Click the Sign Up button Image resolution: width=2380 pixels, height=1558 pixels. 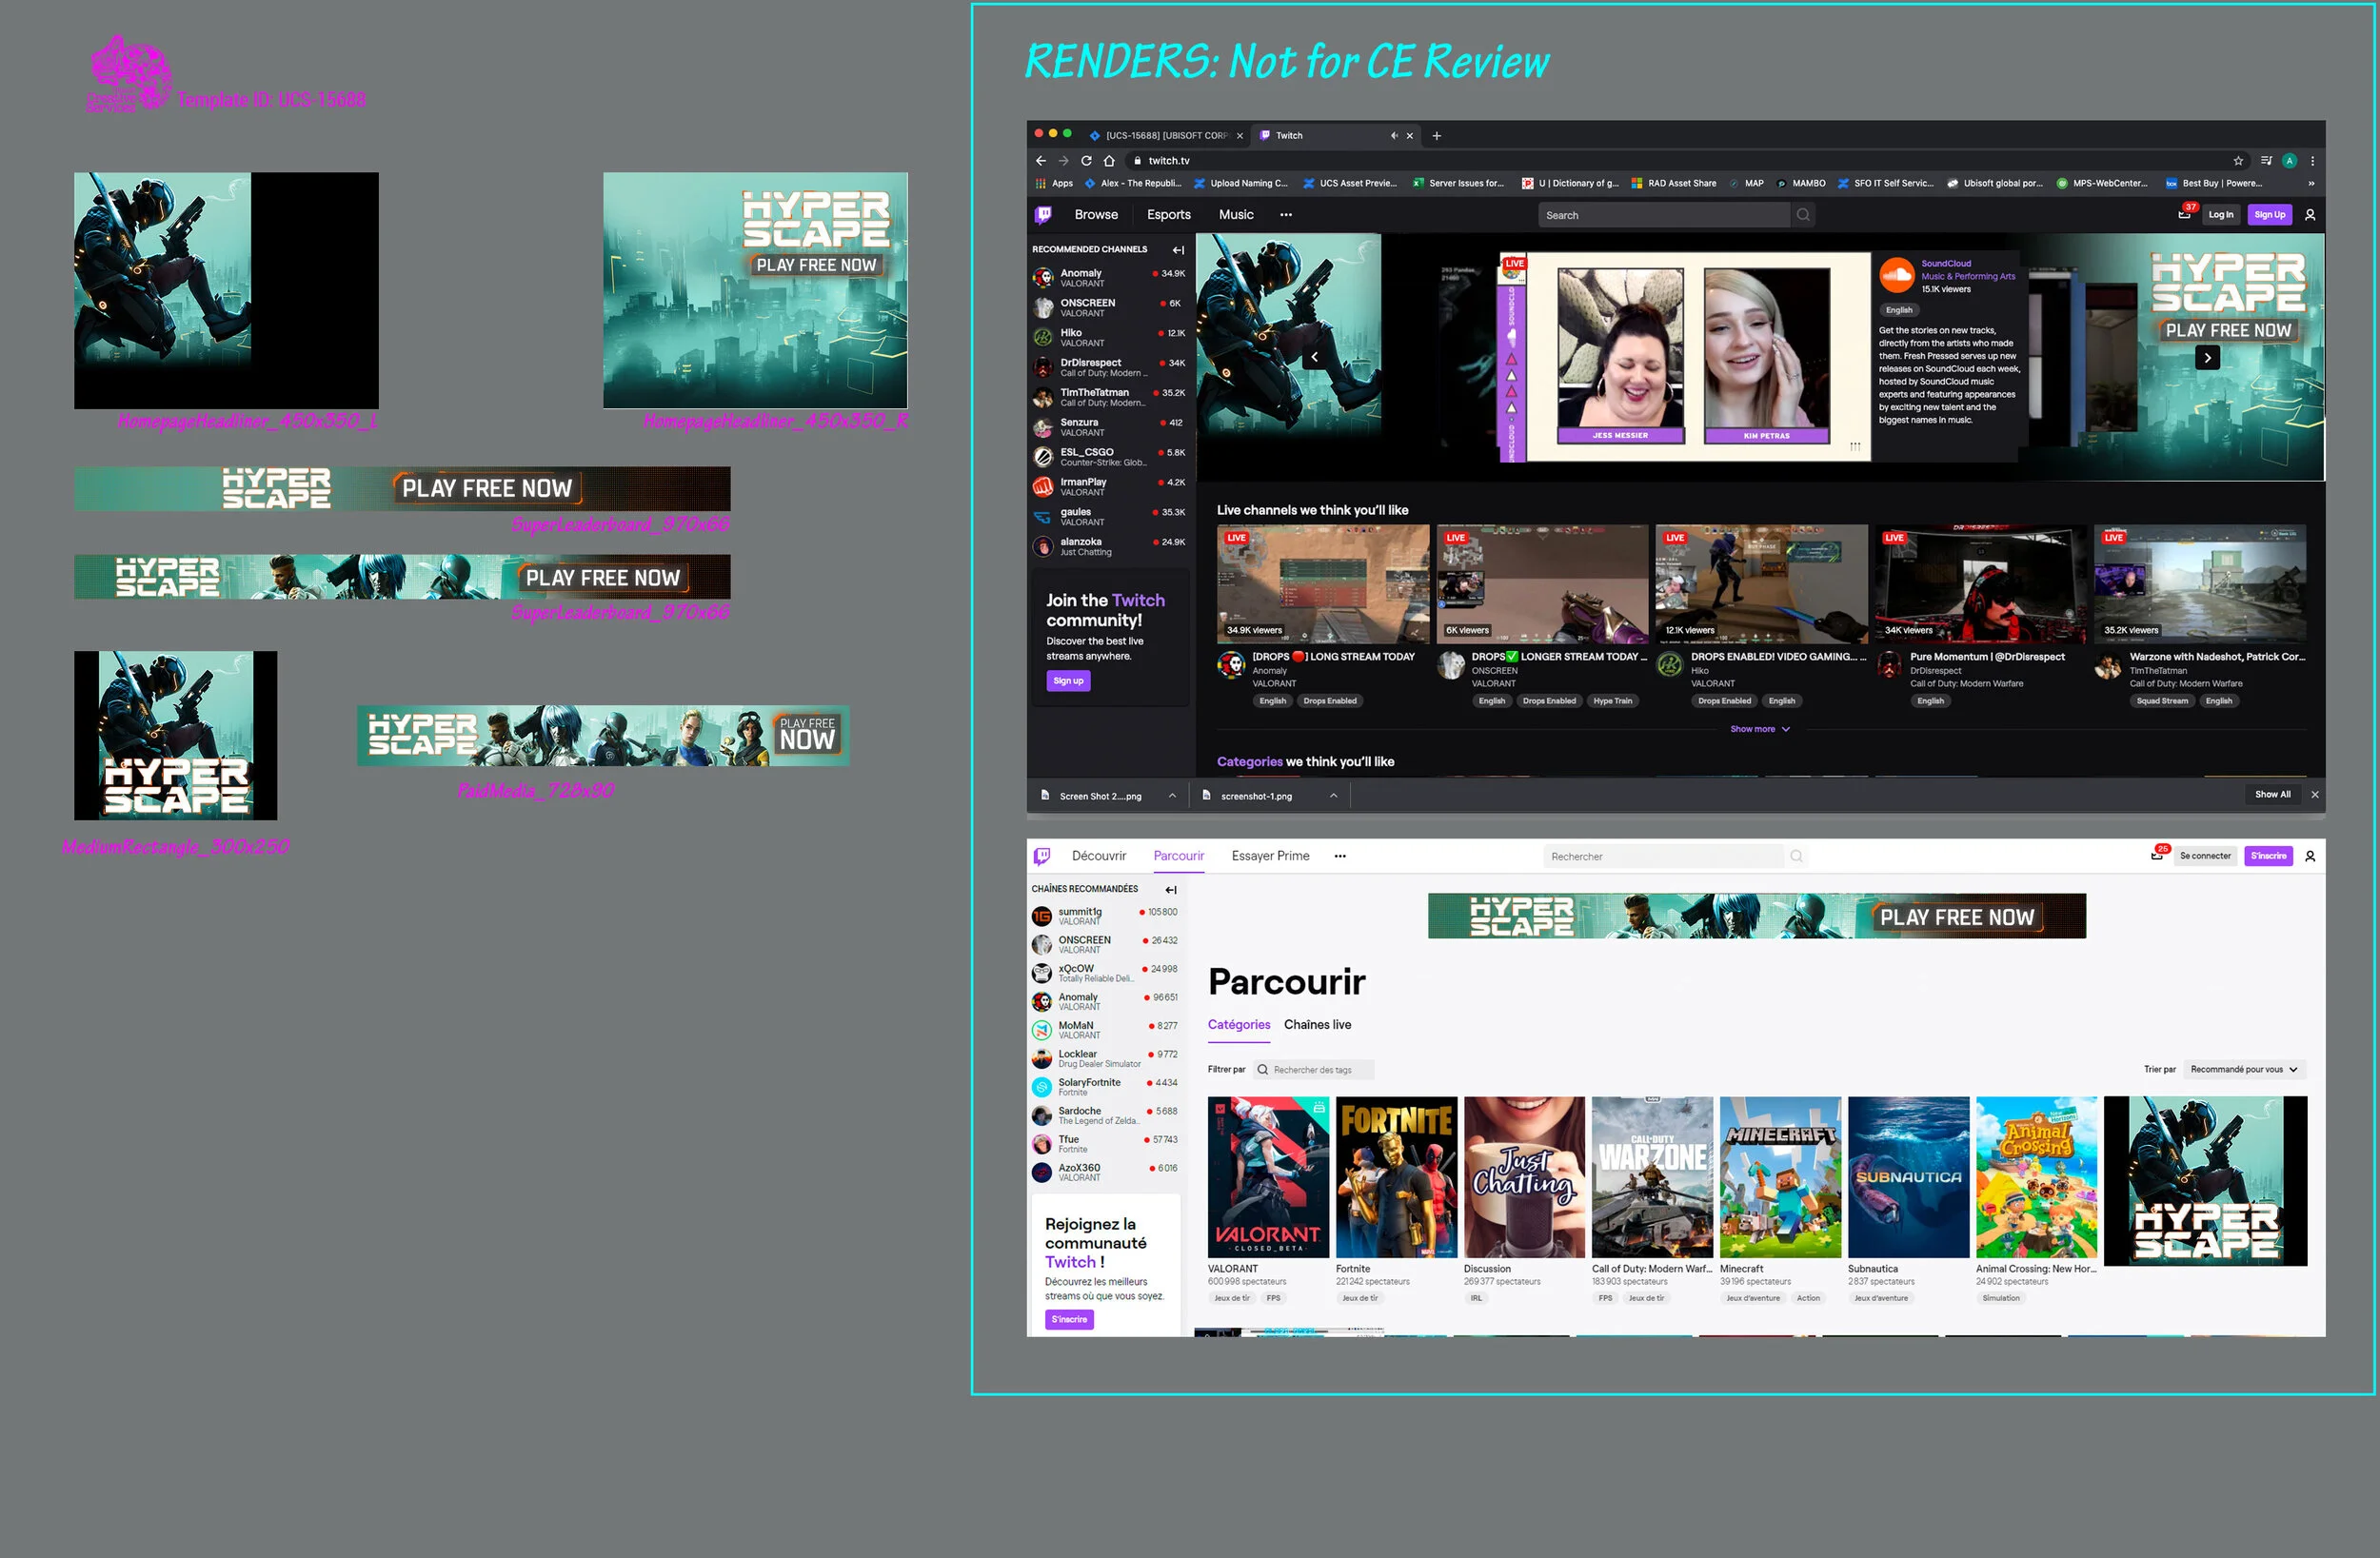(2269, 214)
